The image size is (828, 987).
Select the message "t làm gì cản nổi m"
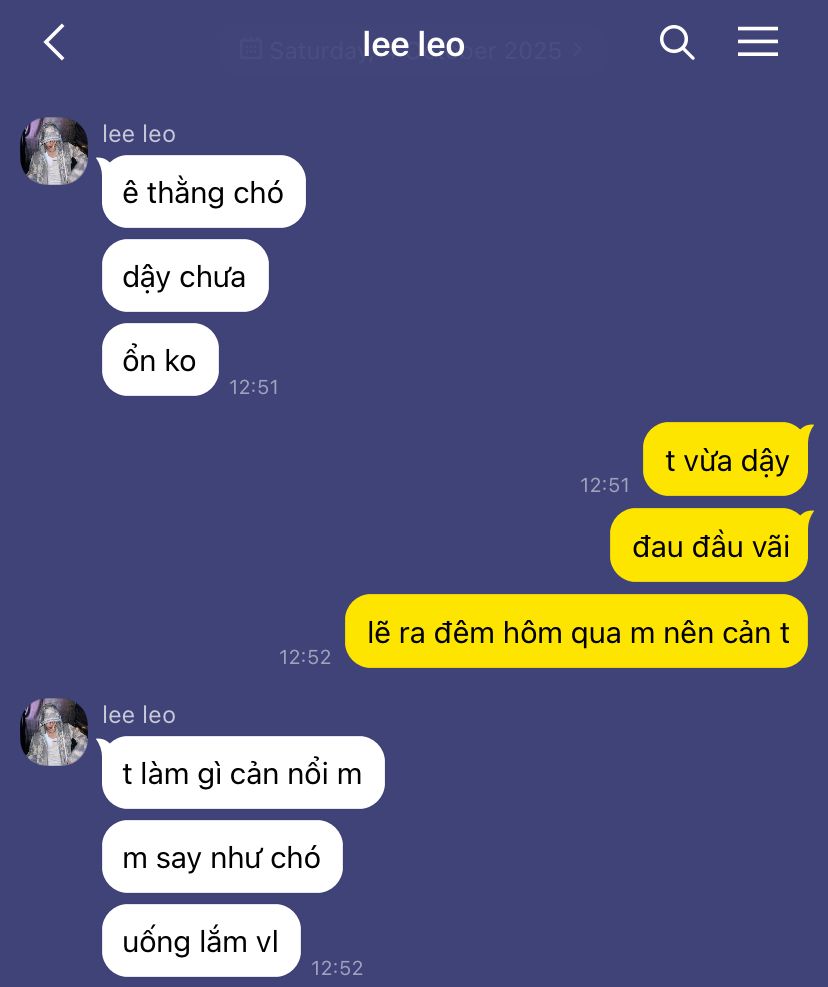click(243, 772)
